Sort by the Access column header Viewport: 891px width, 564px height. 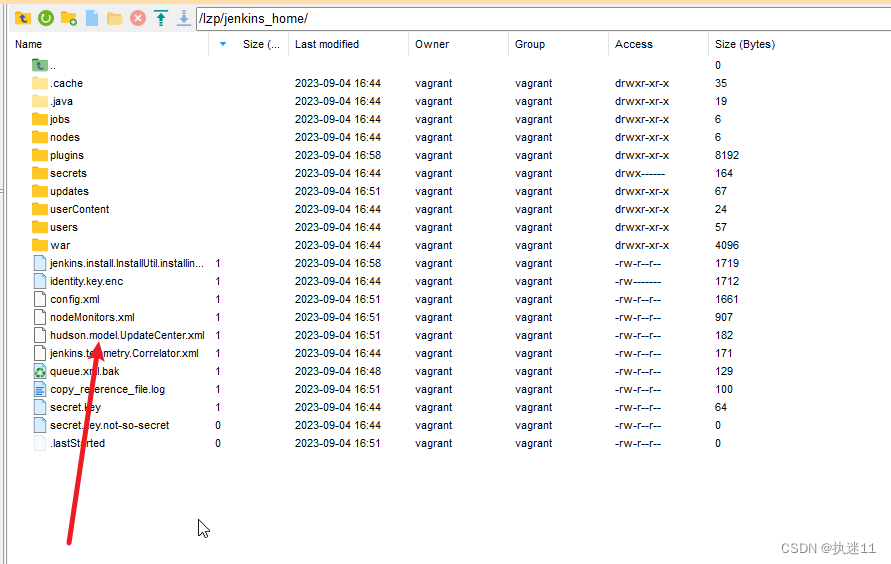coord(634,44)
